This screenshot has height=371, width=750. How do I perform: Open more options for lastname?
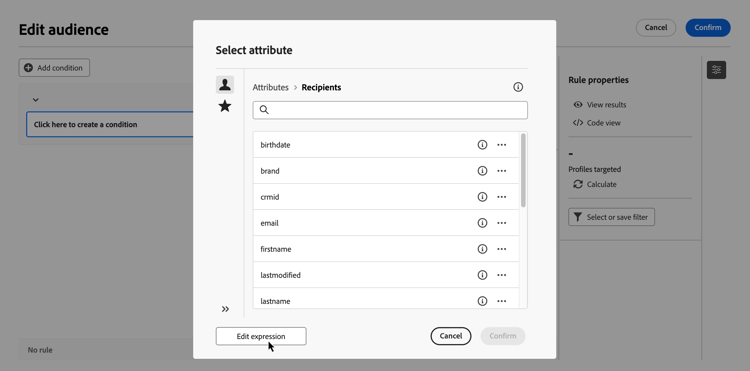click(501, 301)
